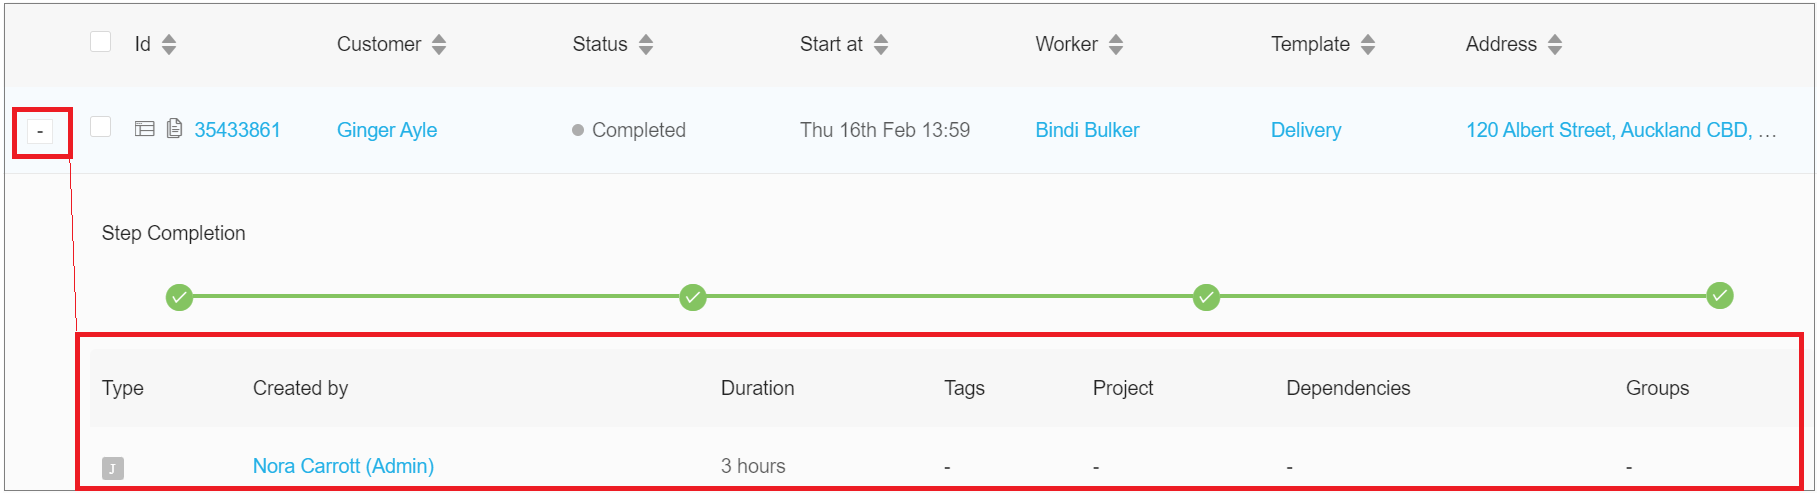
Task: Open Nora Carrott (Admin) link
Action: [x=343, y=466]
